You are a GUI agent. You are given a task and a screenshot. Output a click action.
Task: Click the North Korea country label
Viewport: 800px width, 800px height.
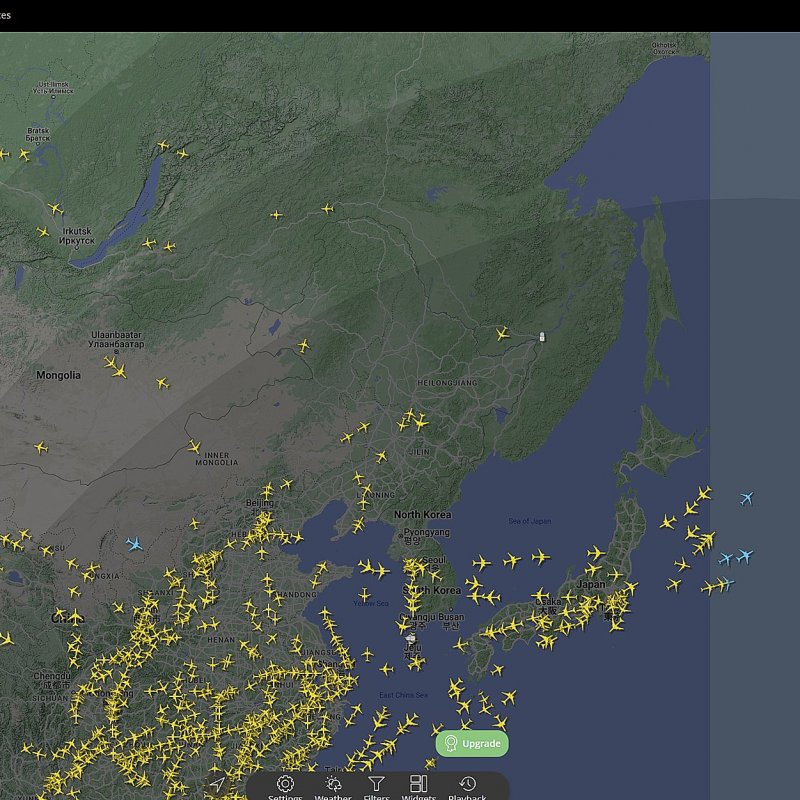click(422, 514)
